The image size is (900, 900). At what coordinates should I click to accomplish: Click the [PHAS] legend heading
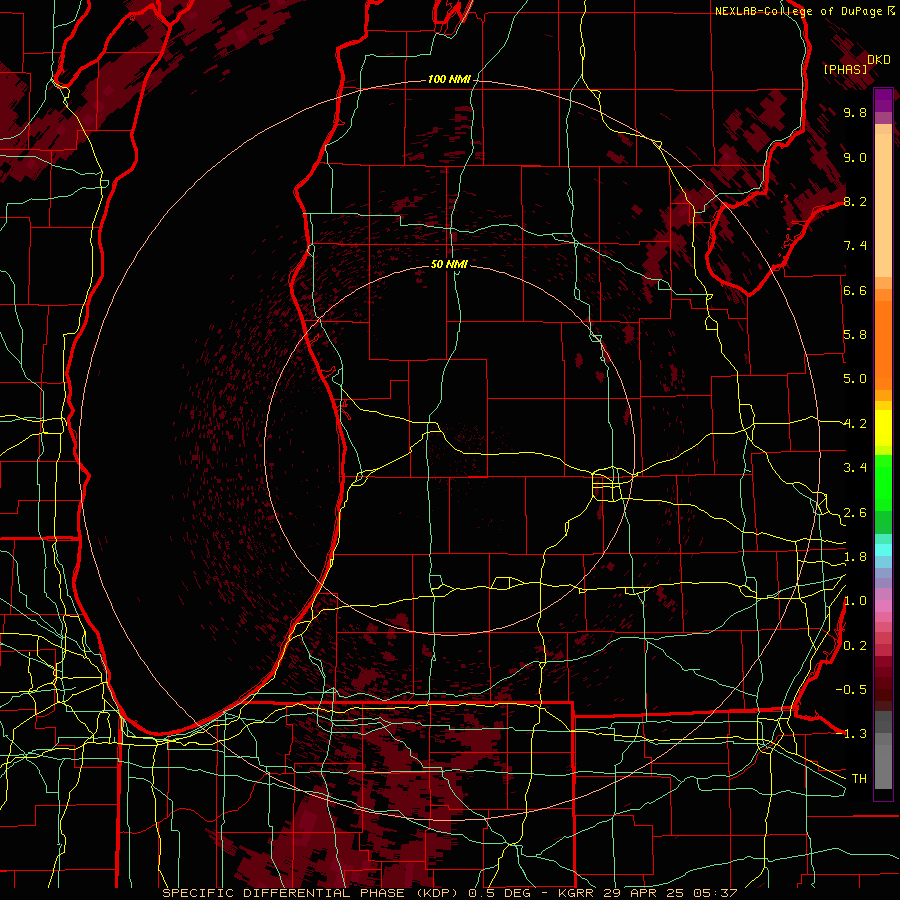point(845,69)
